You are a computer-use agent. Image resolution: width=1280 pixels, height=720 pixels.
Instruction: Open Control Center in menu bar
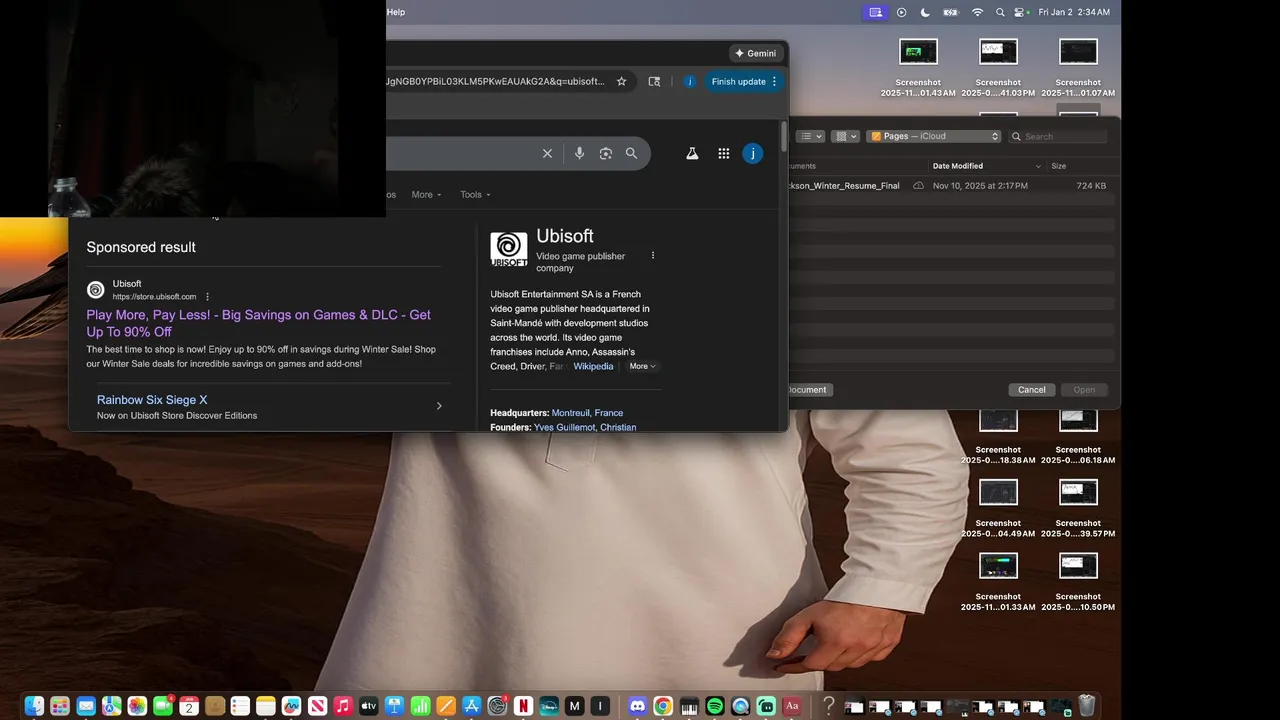click(1021, 12)
